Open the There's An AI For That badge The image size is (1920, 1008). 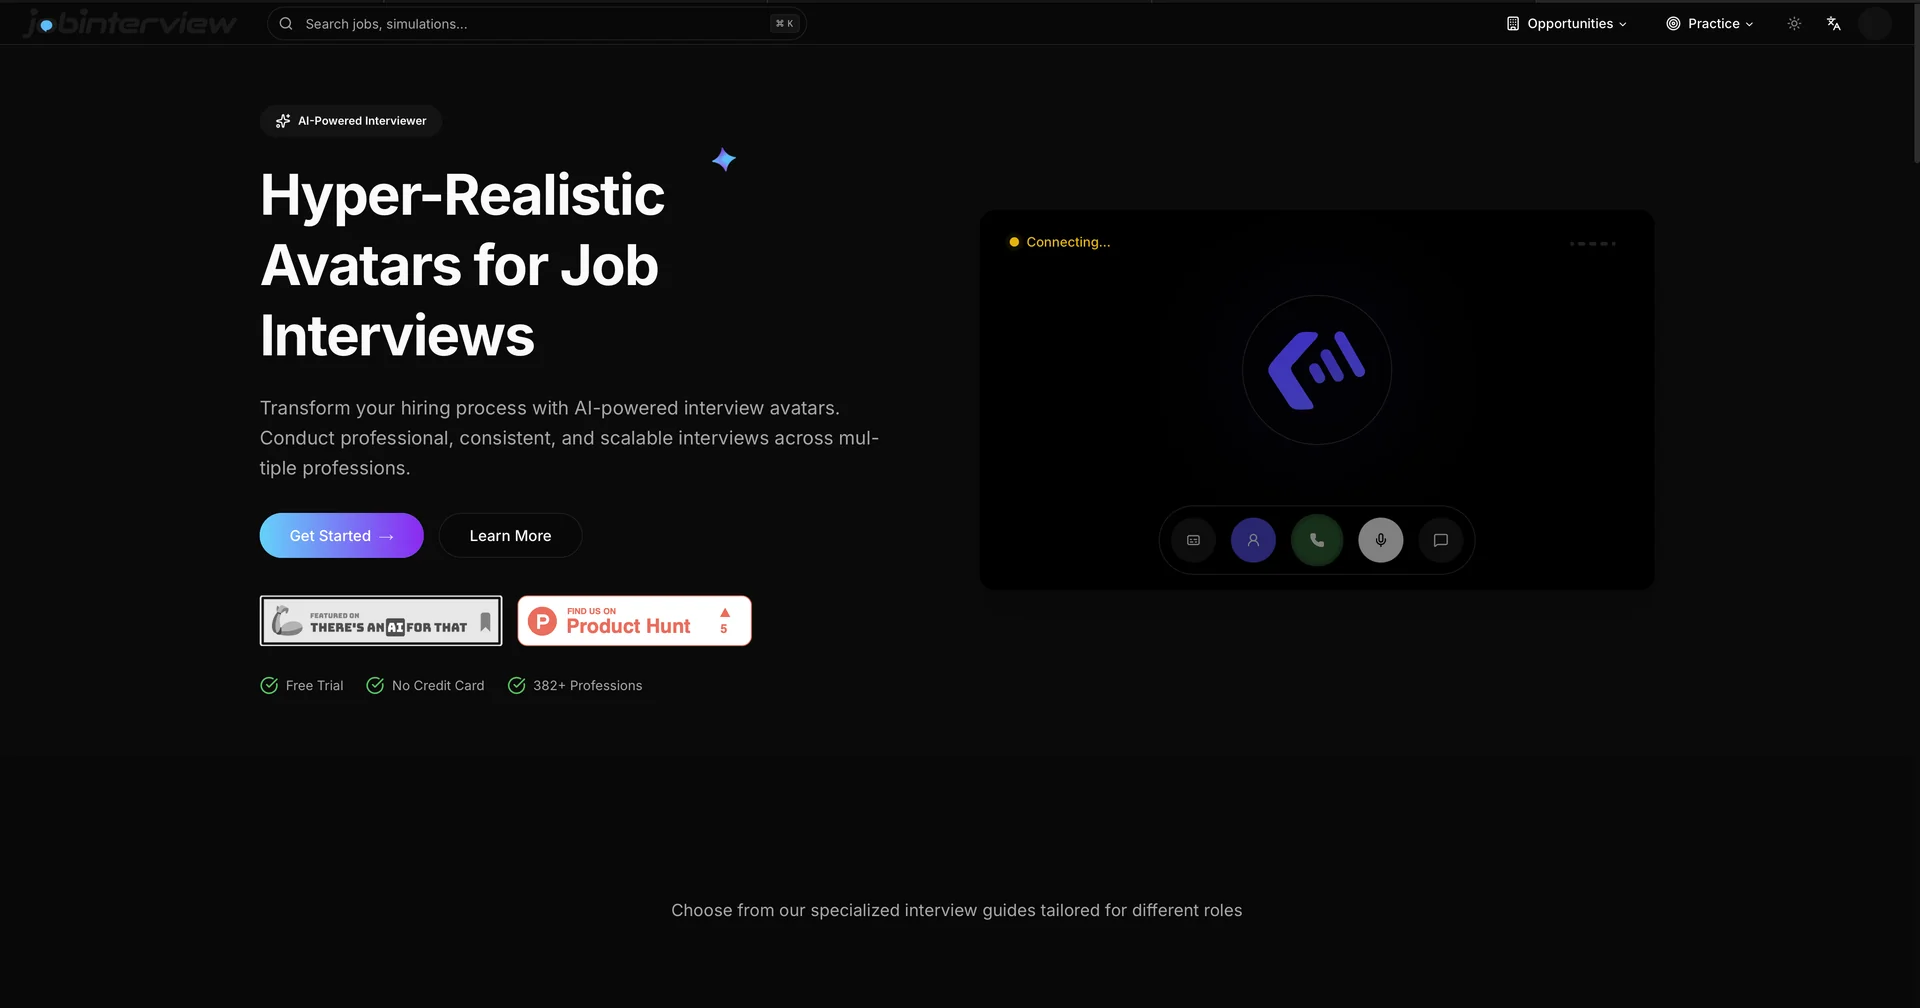(x=381, y=621)
